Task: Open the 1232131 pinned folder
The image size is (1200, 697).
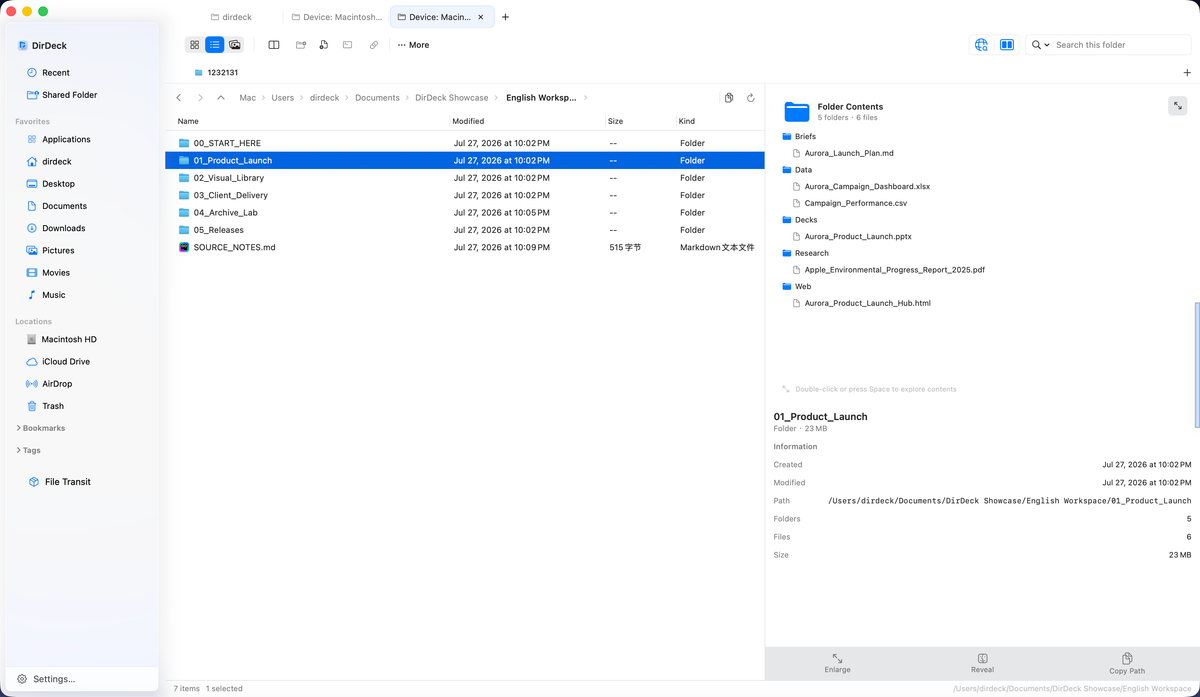Action: (x=215, y=73)
